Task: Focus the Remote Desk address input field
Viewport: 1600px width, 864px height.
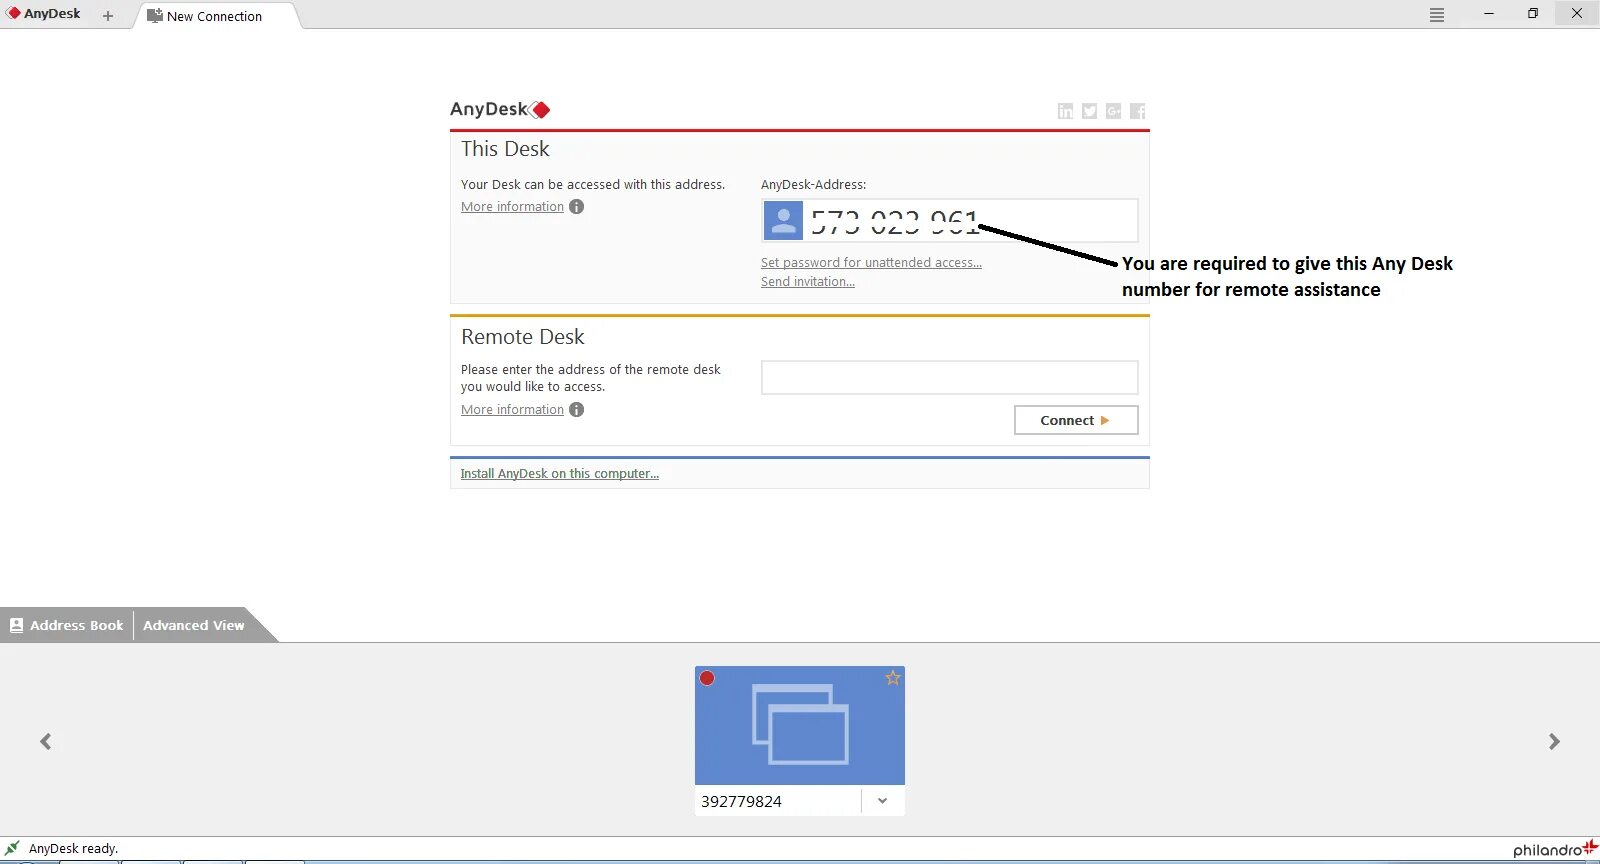Action: [950, 377]
